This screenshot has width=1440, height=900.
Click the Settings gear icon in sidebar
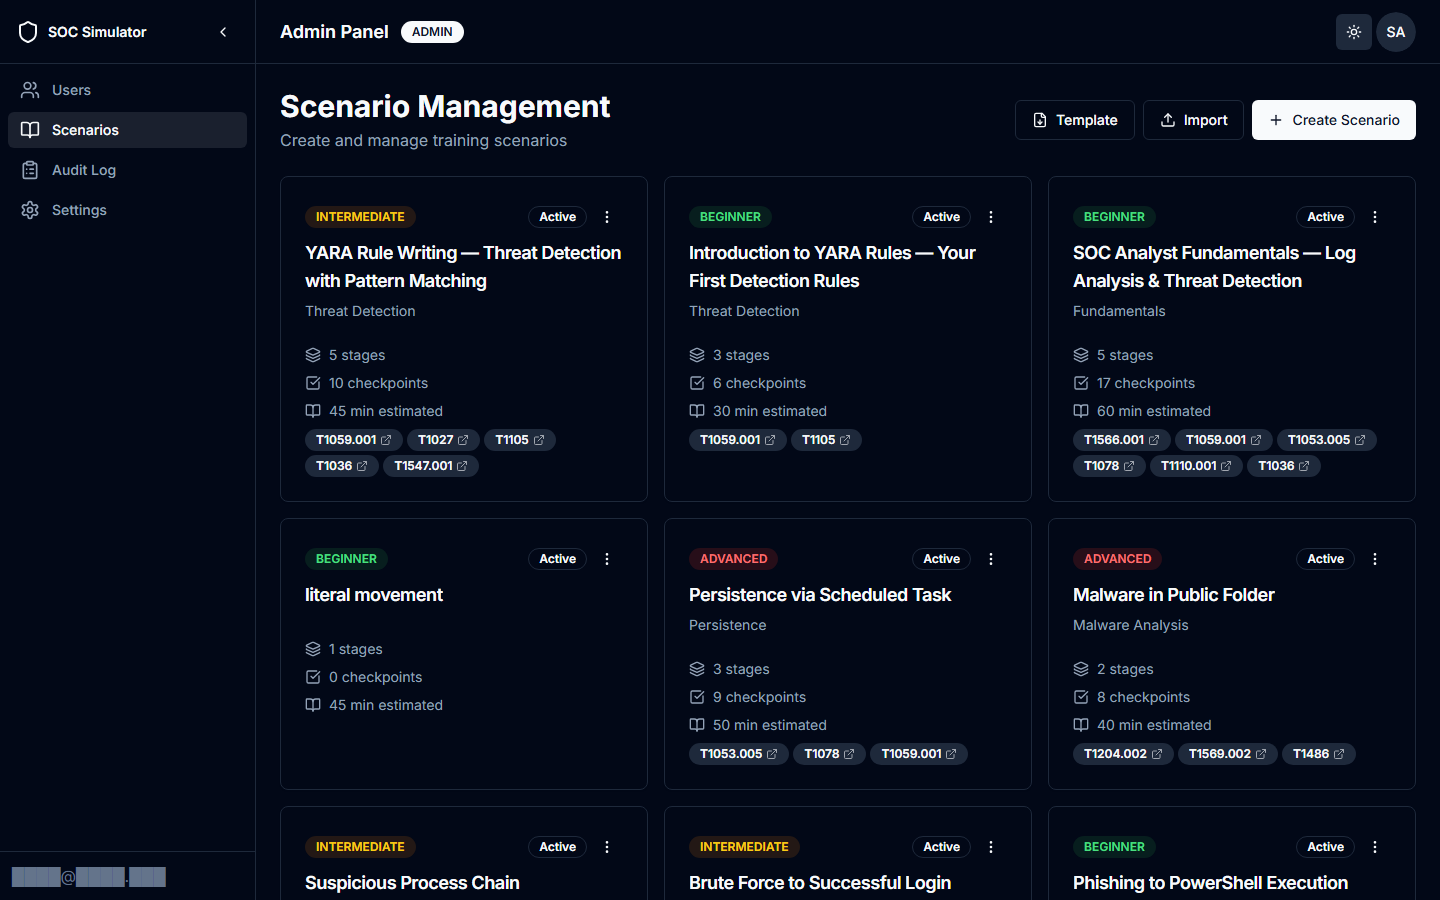tap(30, 210)
